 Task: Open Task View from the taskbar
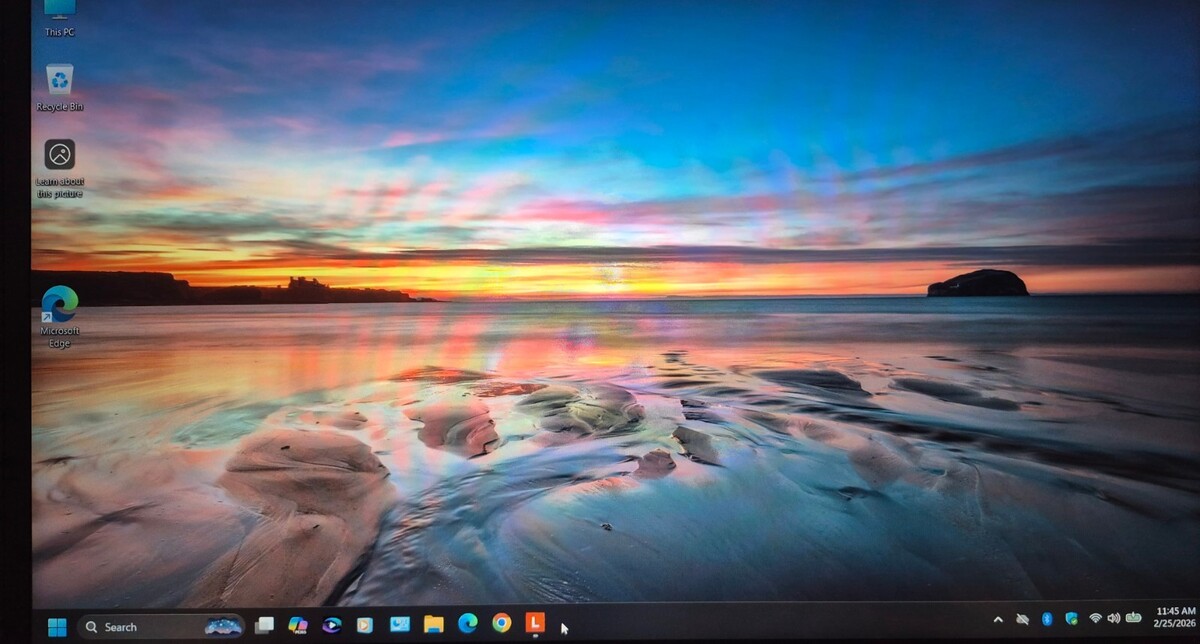click(x=264, y=625)
